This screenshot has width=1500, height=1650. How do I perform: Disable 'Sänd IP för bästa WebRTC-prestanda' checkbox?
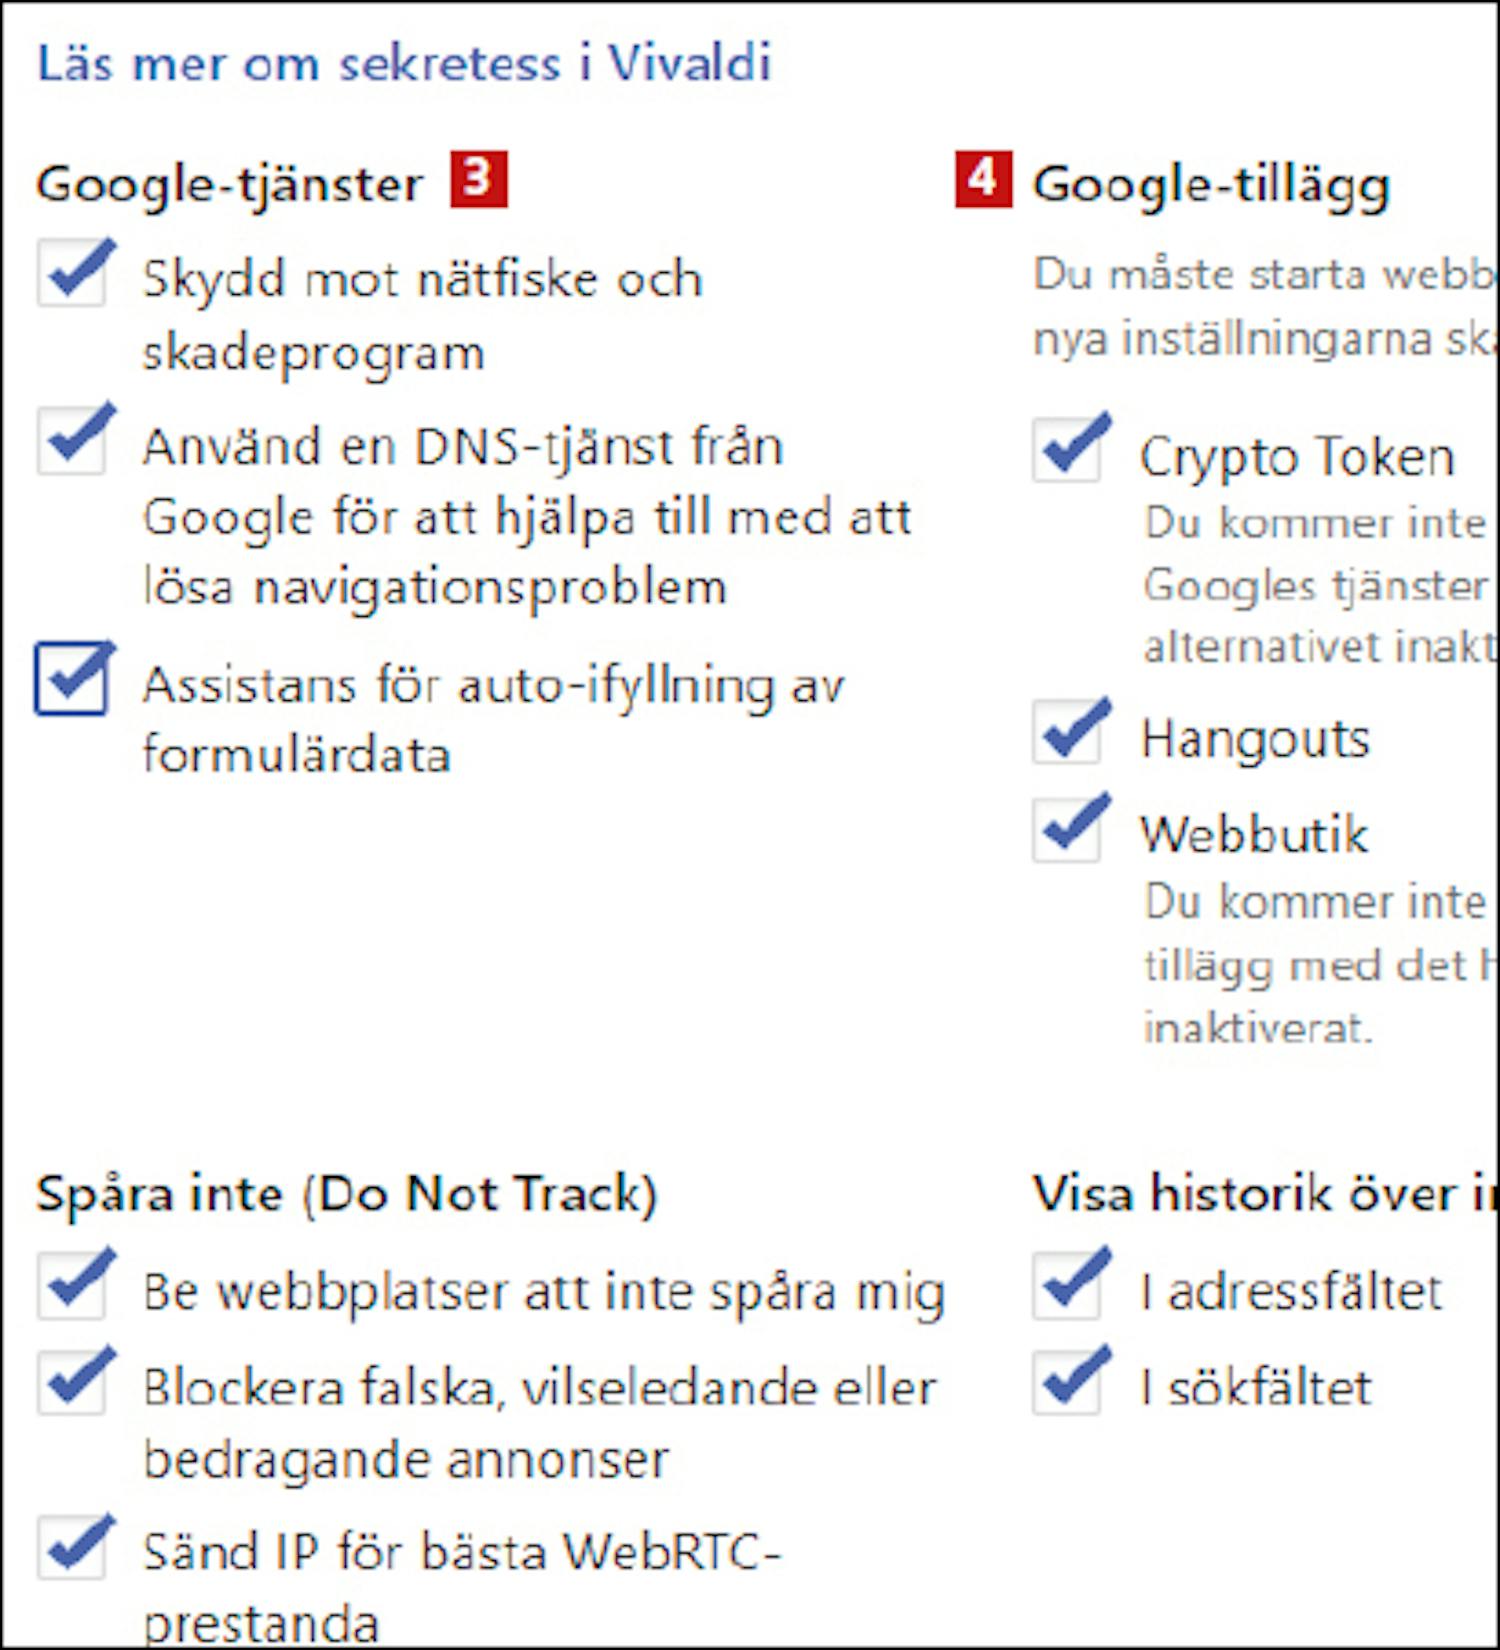(x=72, y=1547)
